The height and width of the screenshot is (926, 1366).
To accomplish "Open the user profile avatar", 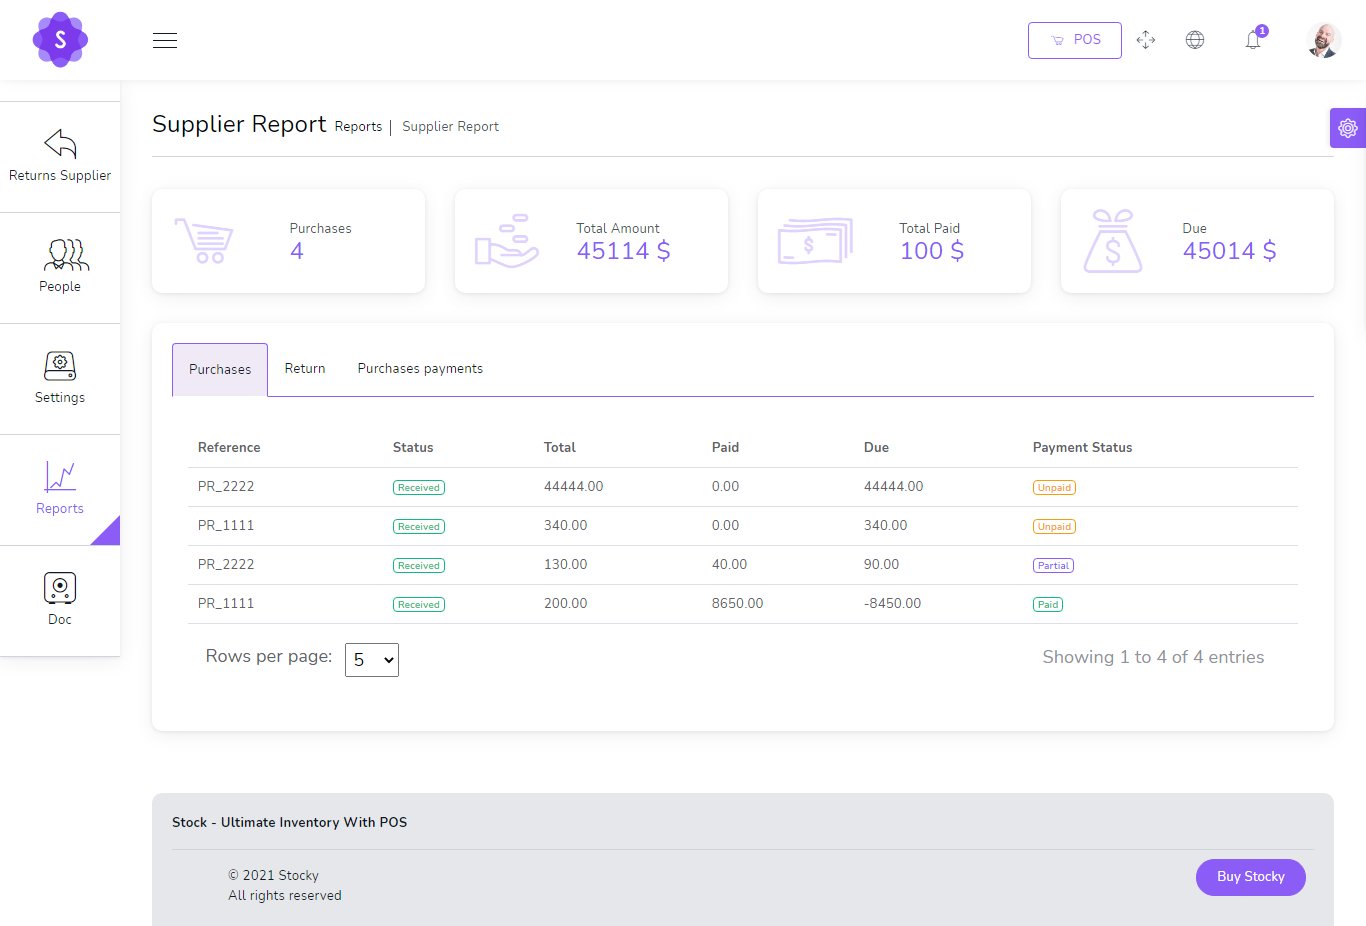I will [1323, 40].
